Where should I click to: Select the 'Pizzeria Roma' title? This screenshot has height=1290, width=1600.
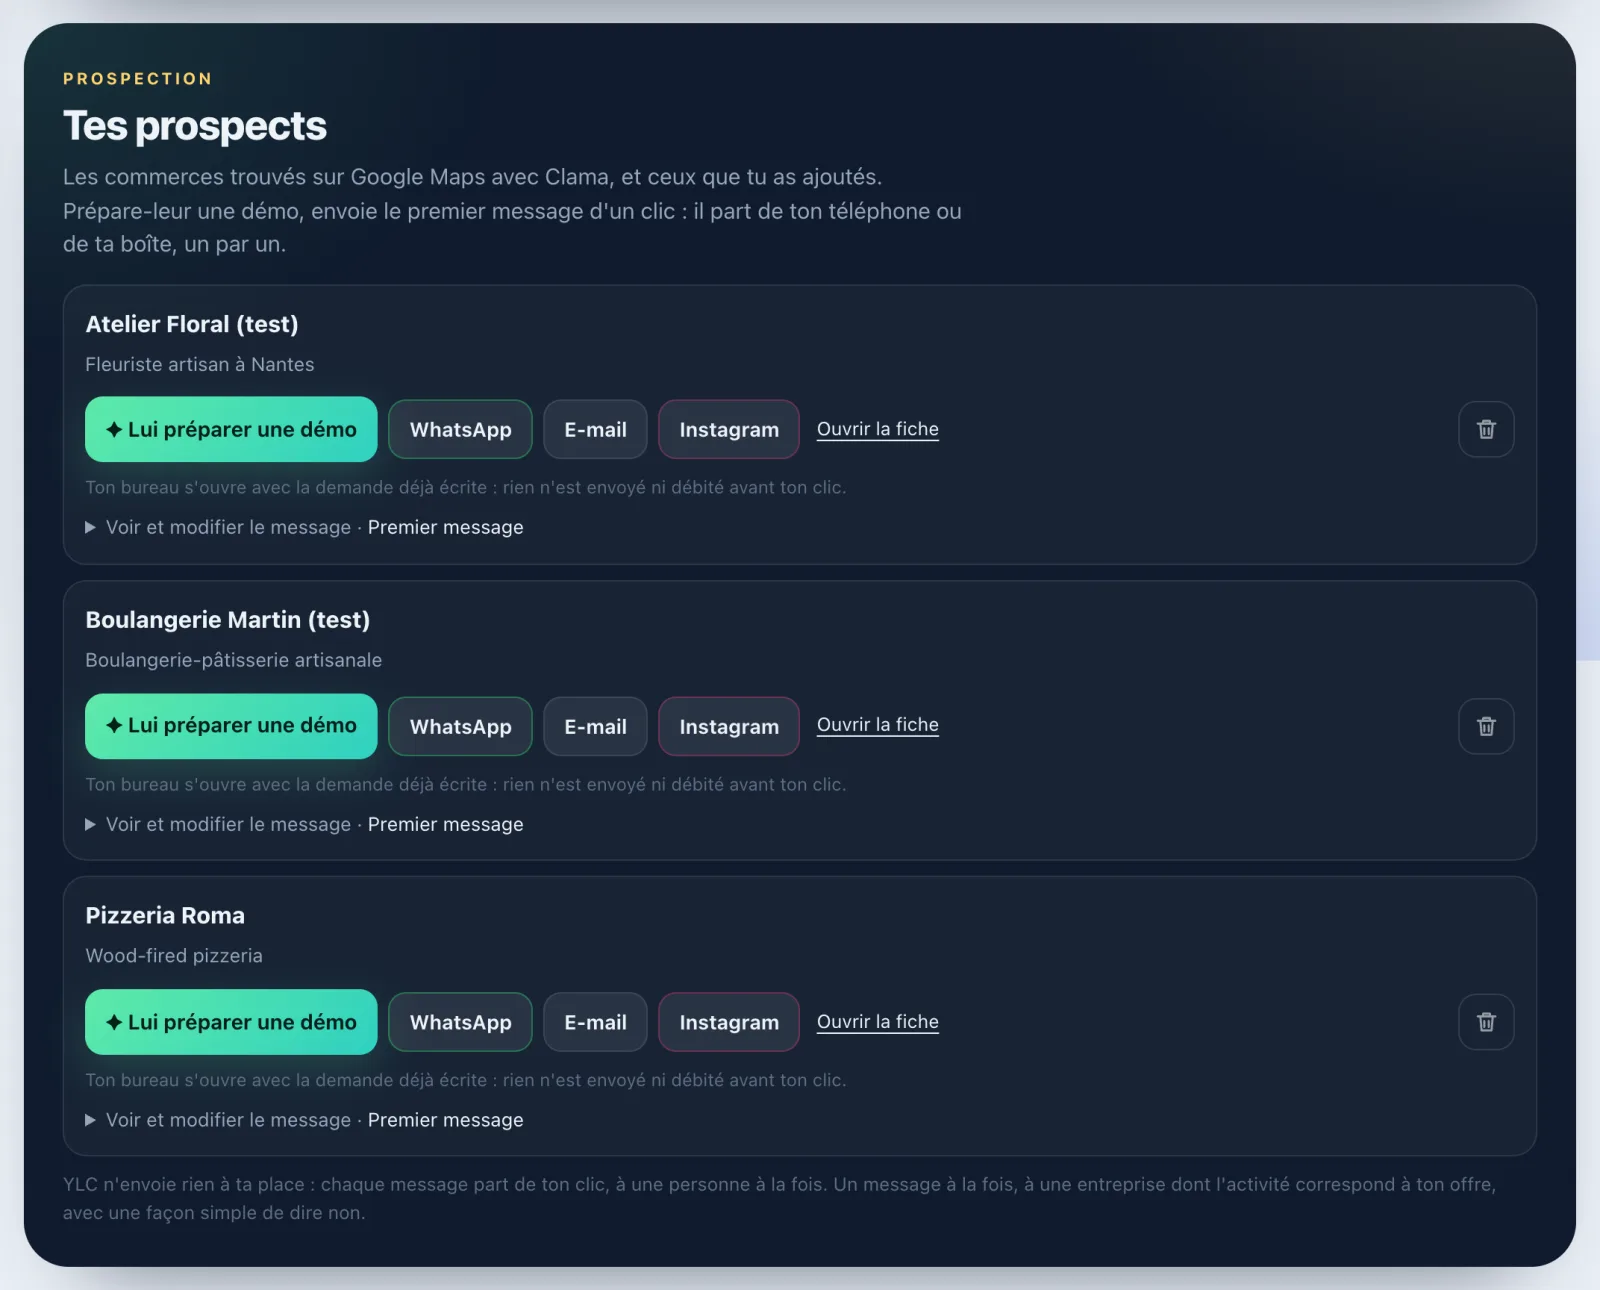(x=165, y=916)
